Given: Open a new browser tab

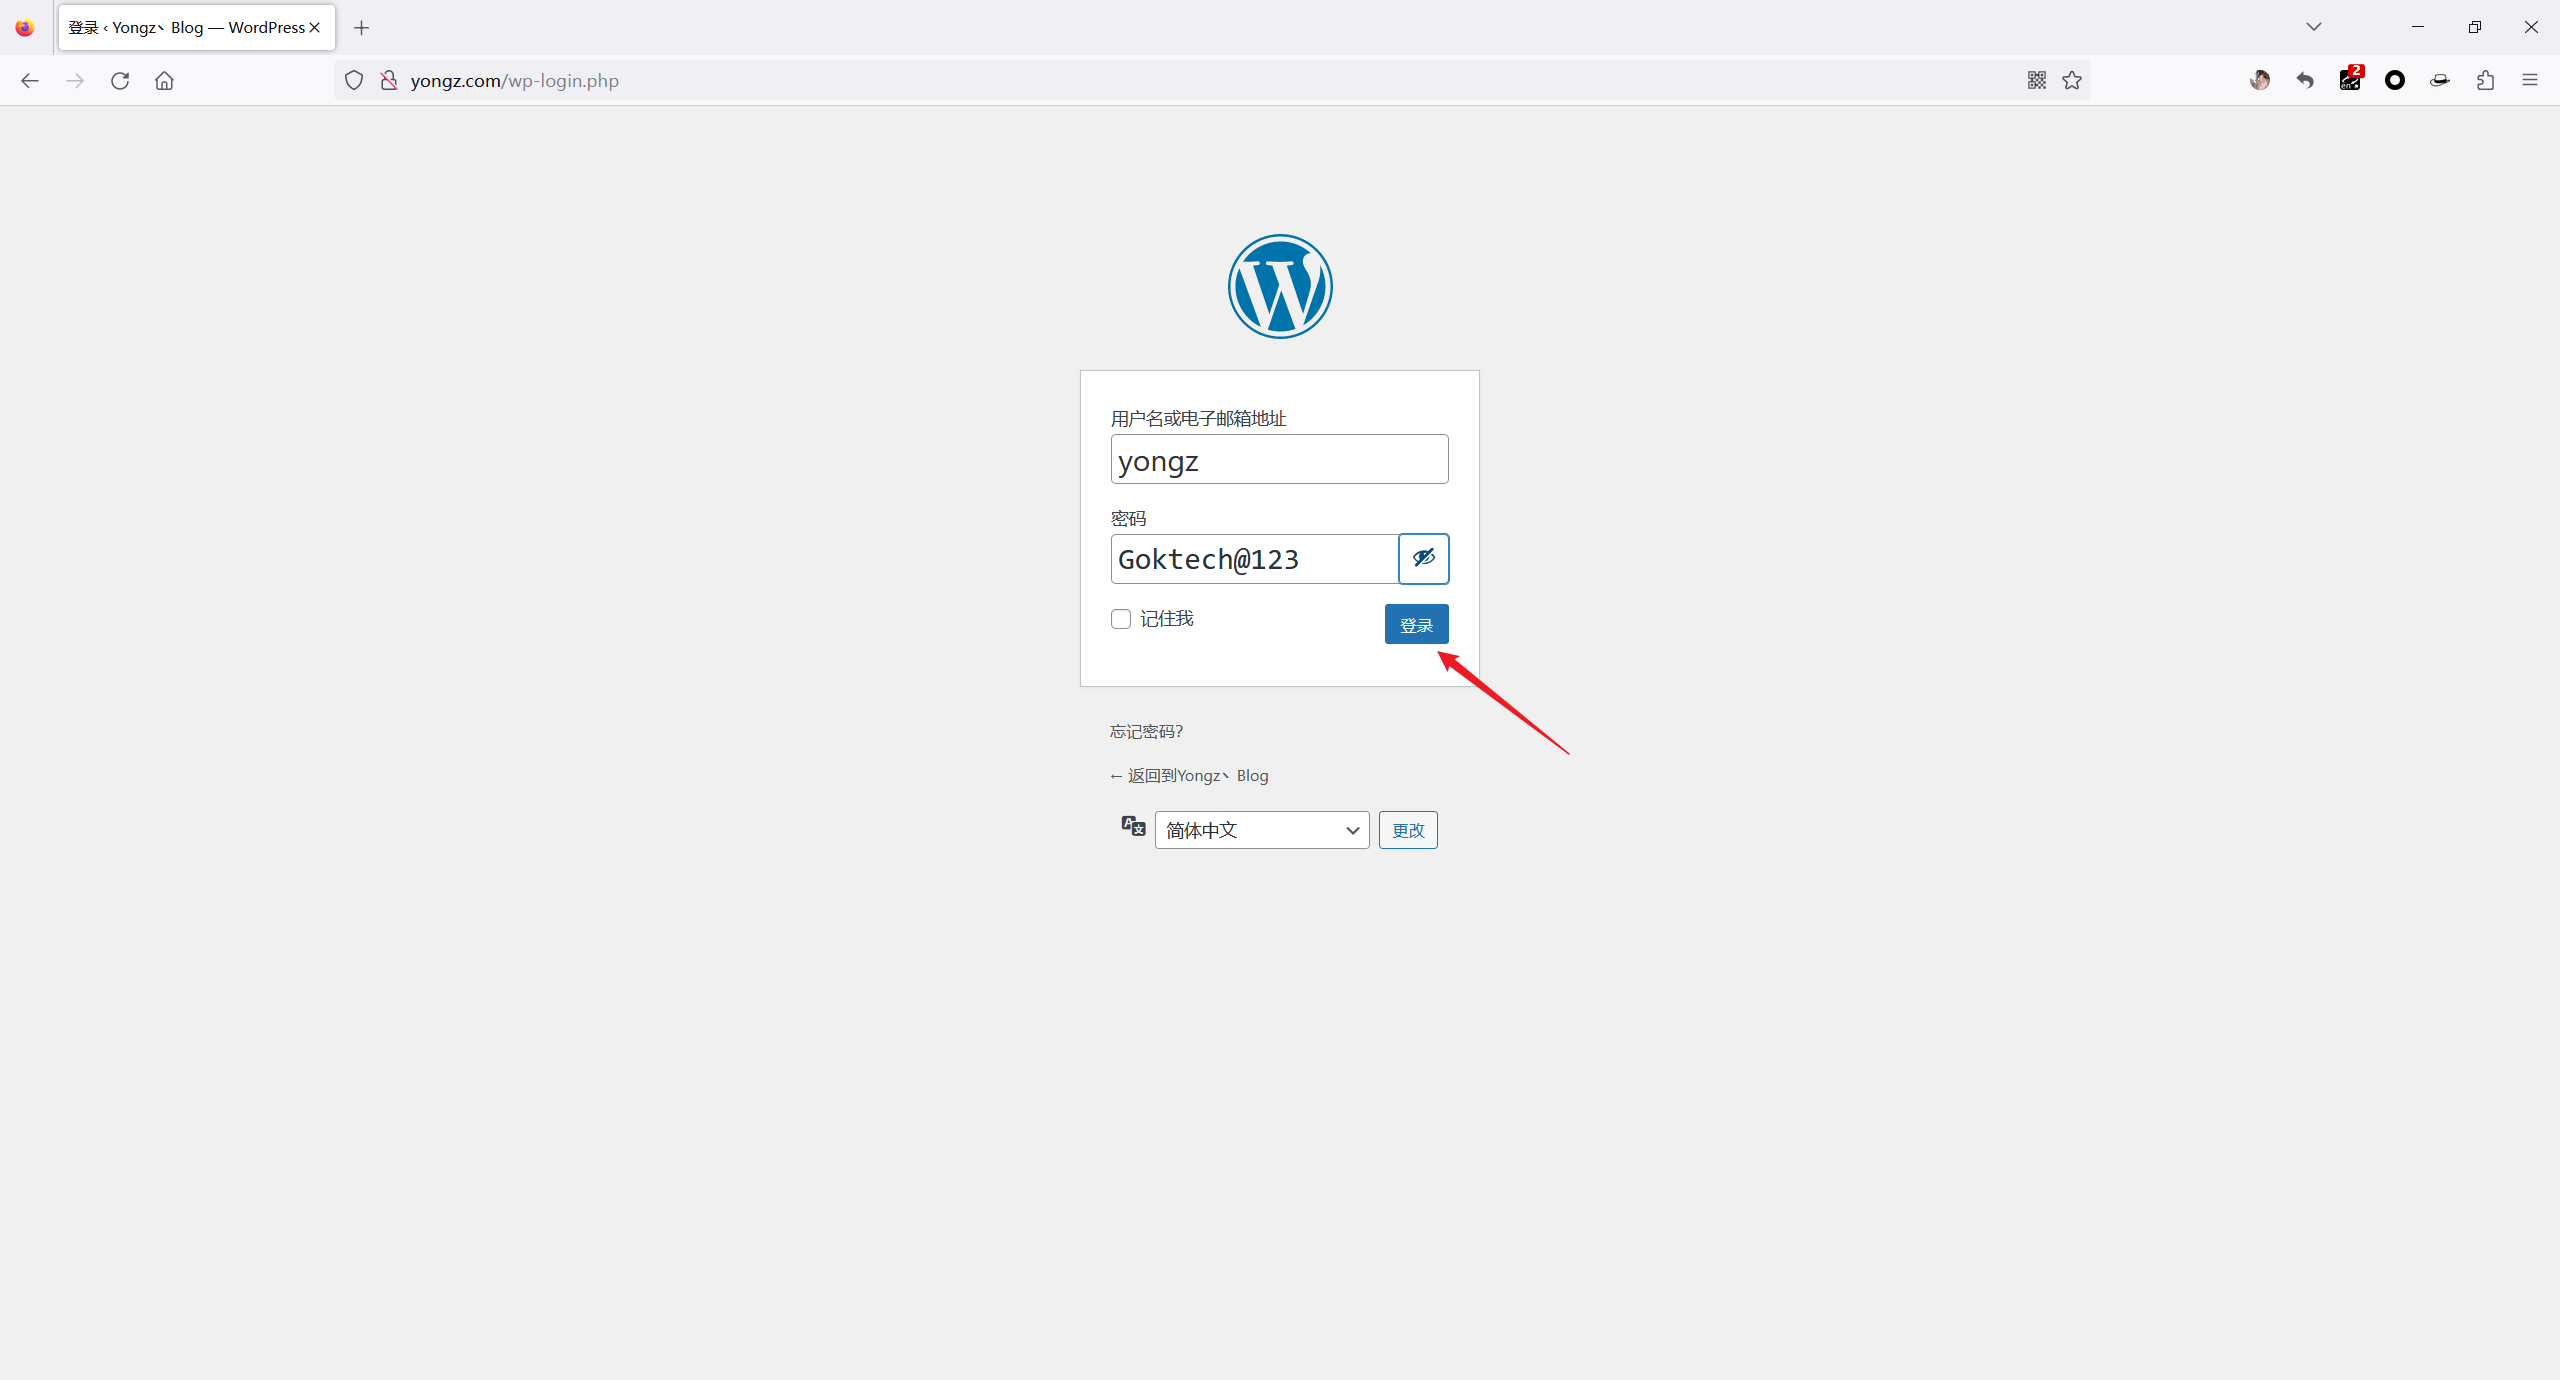Looking at the screenshot, I should click(362, 28).
